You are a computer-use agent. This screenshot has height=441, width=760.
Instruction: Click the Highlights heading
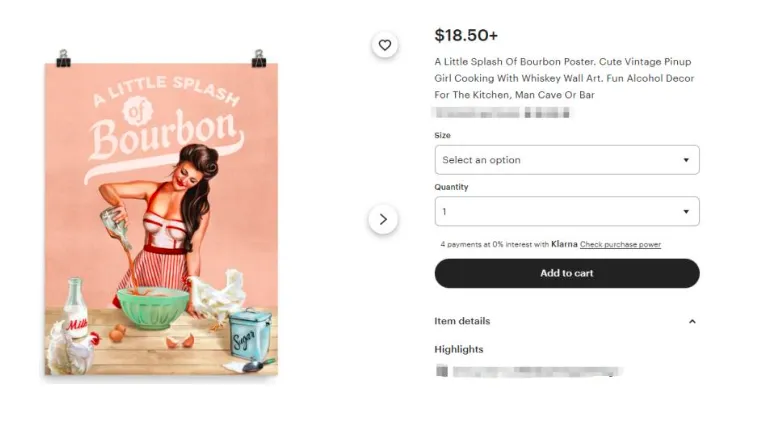[459, 349]
